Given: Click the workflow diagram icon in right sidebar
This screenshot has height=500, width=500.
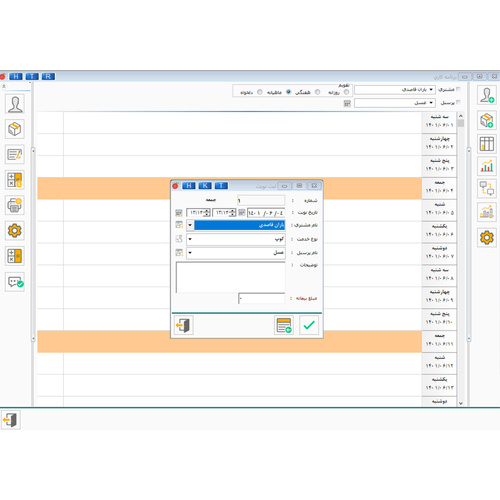Looking at the screenshot, I should pyautogui.click(x=487, y=188).
